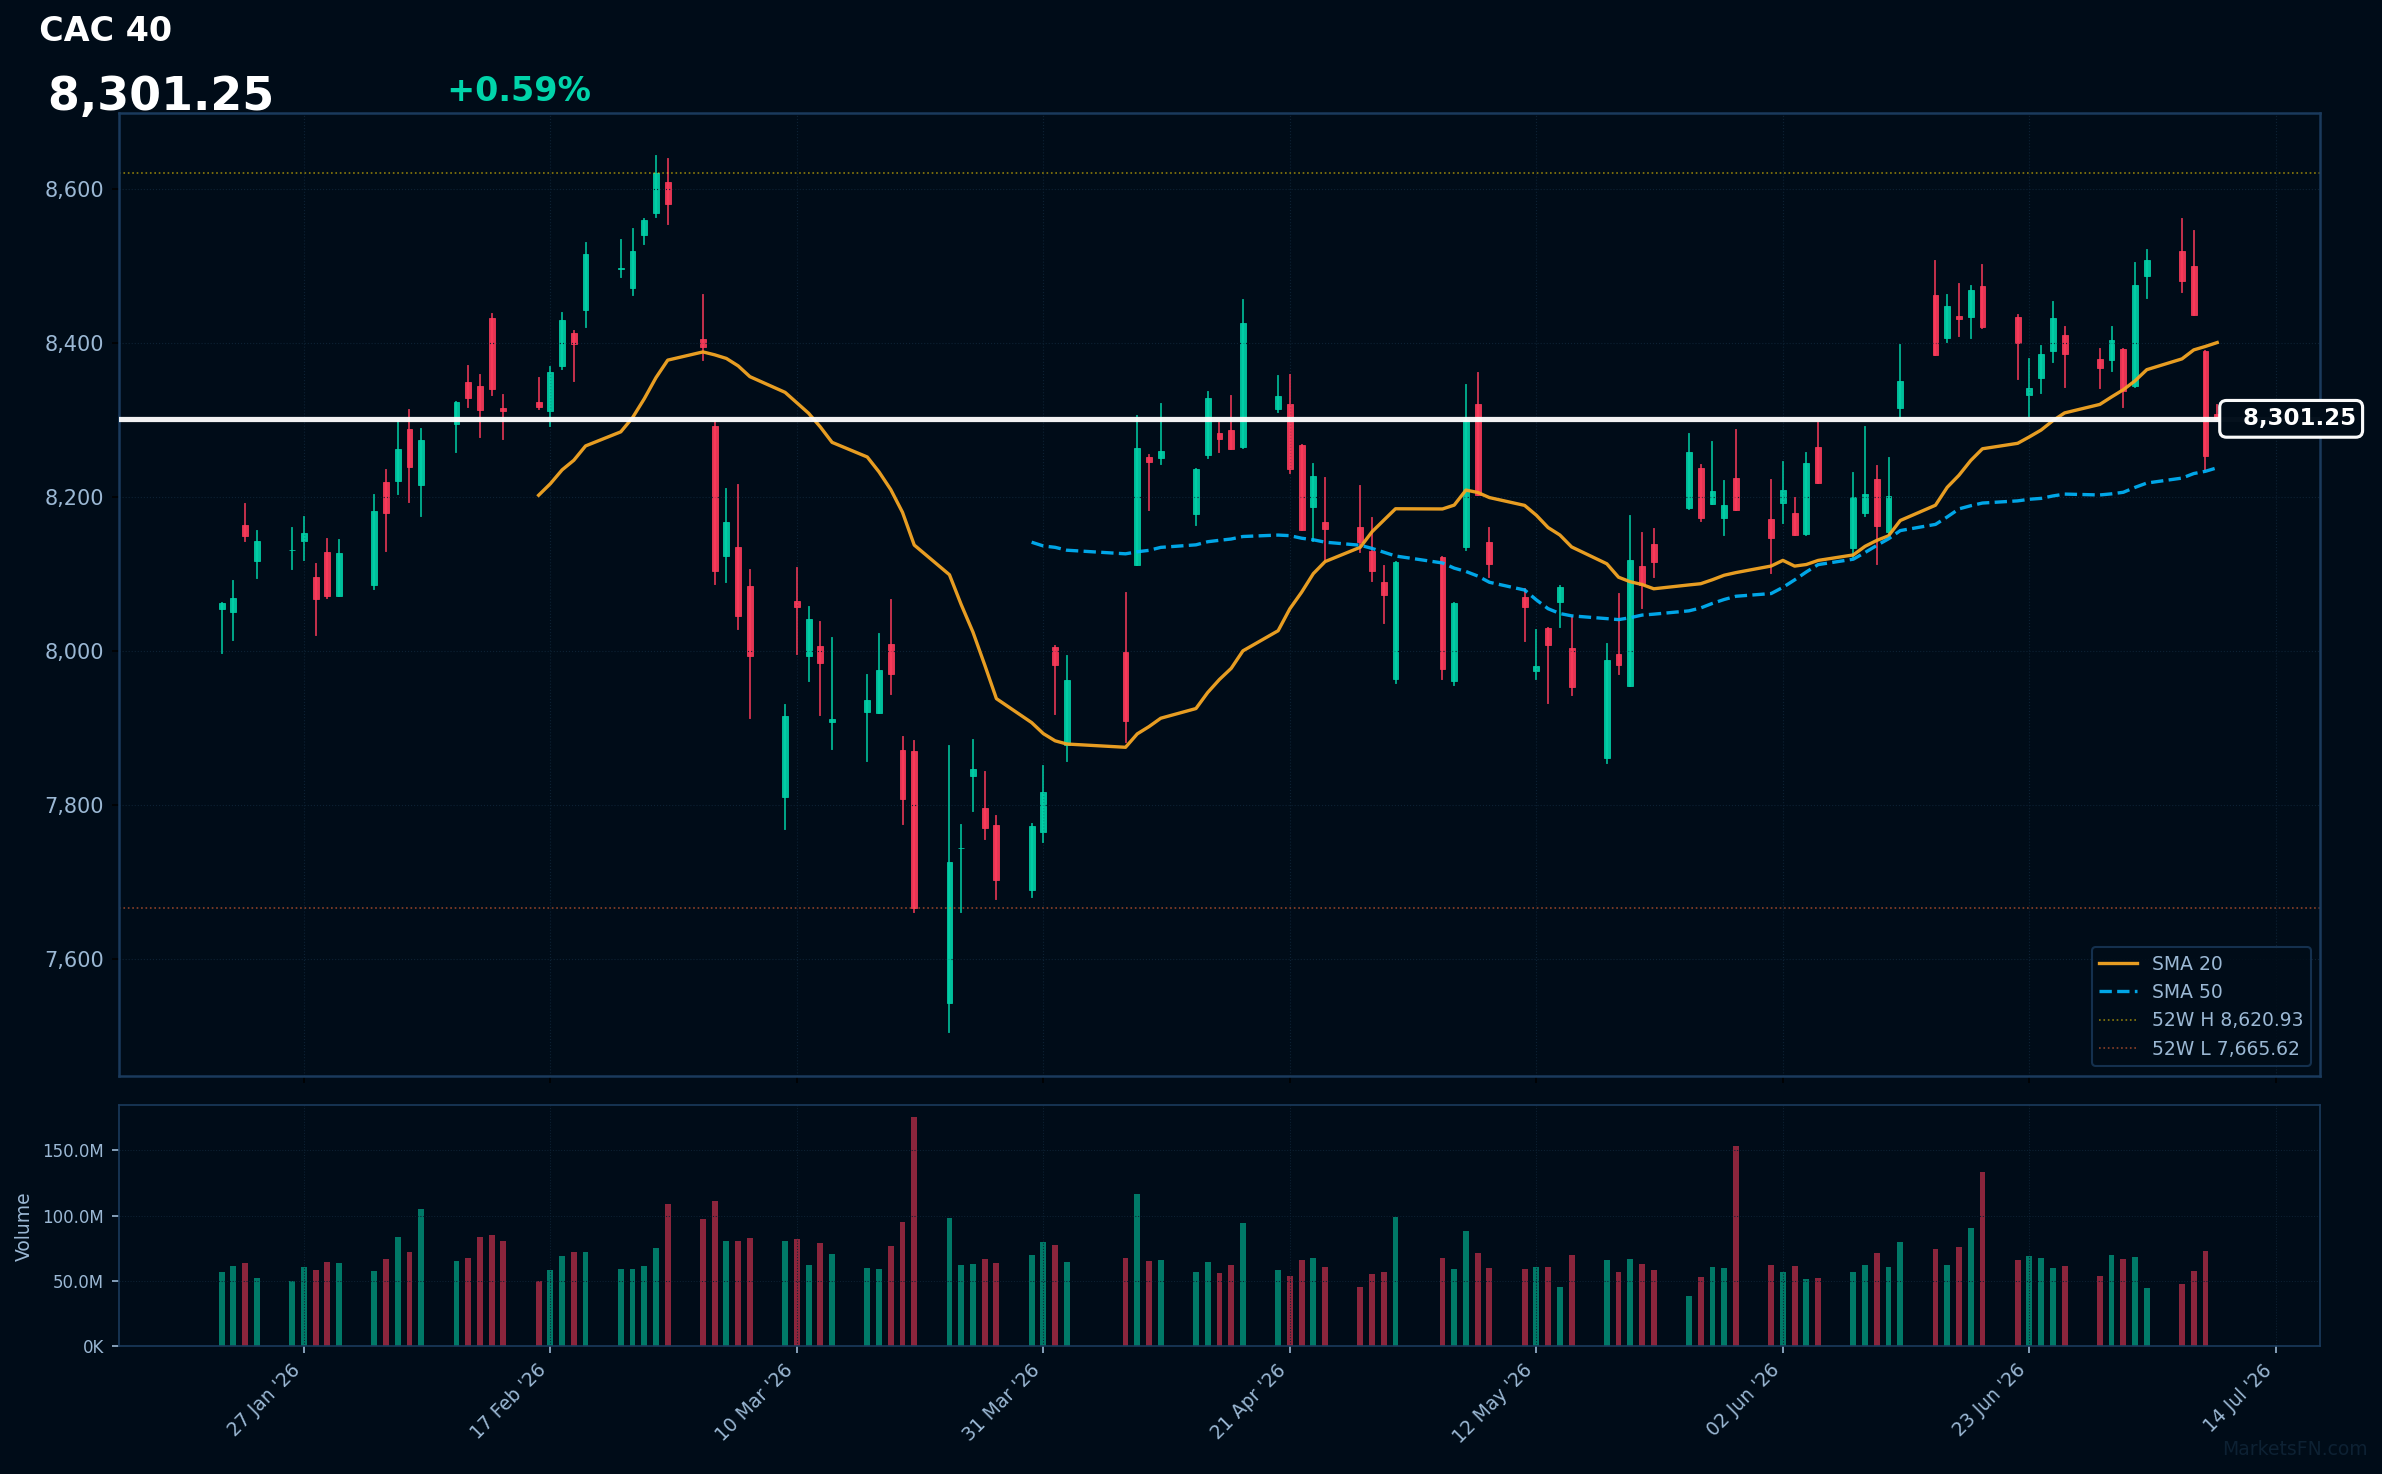Click the tallest red volume bar

point(914,1232)
